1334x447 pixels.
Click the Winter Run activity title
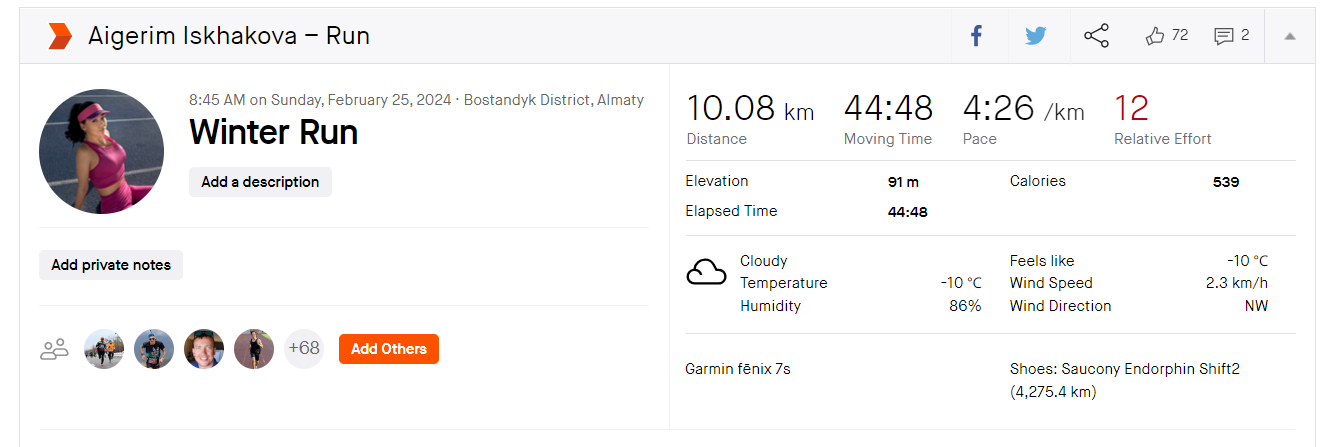tap(273, 132)
